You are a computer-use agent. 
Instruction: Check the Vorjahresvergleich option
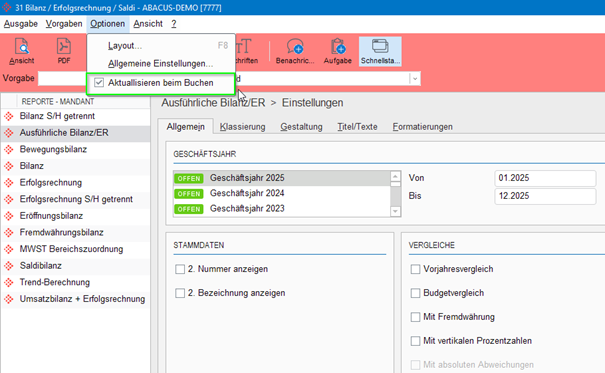click(x=415, y=269)
